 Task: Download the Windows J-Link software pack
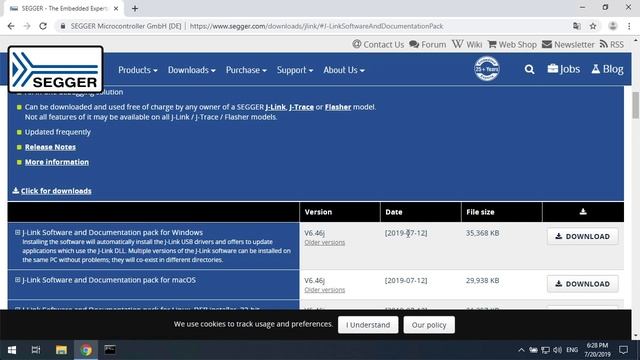click(583, 236)
